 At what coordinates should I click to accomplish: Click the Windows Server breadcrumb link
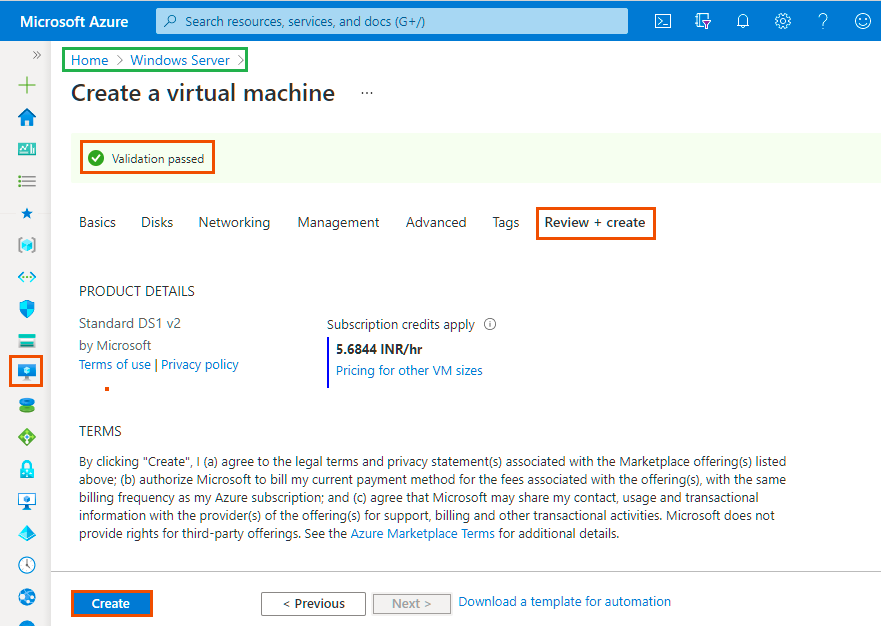click(x=180, y=60)
